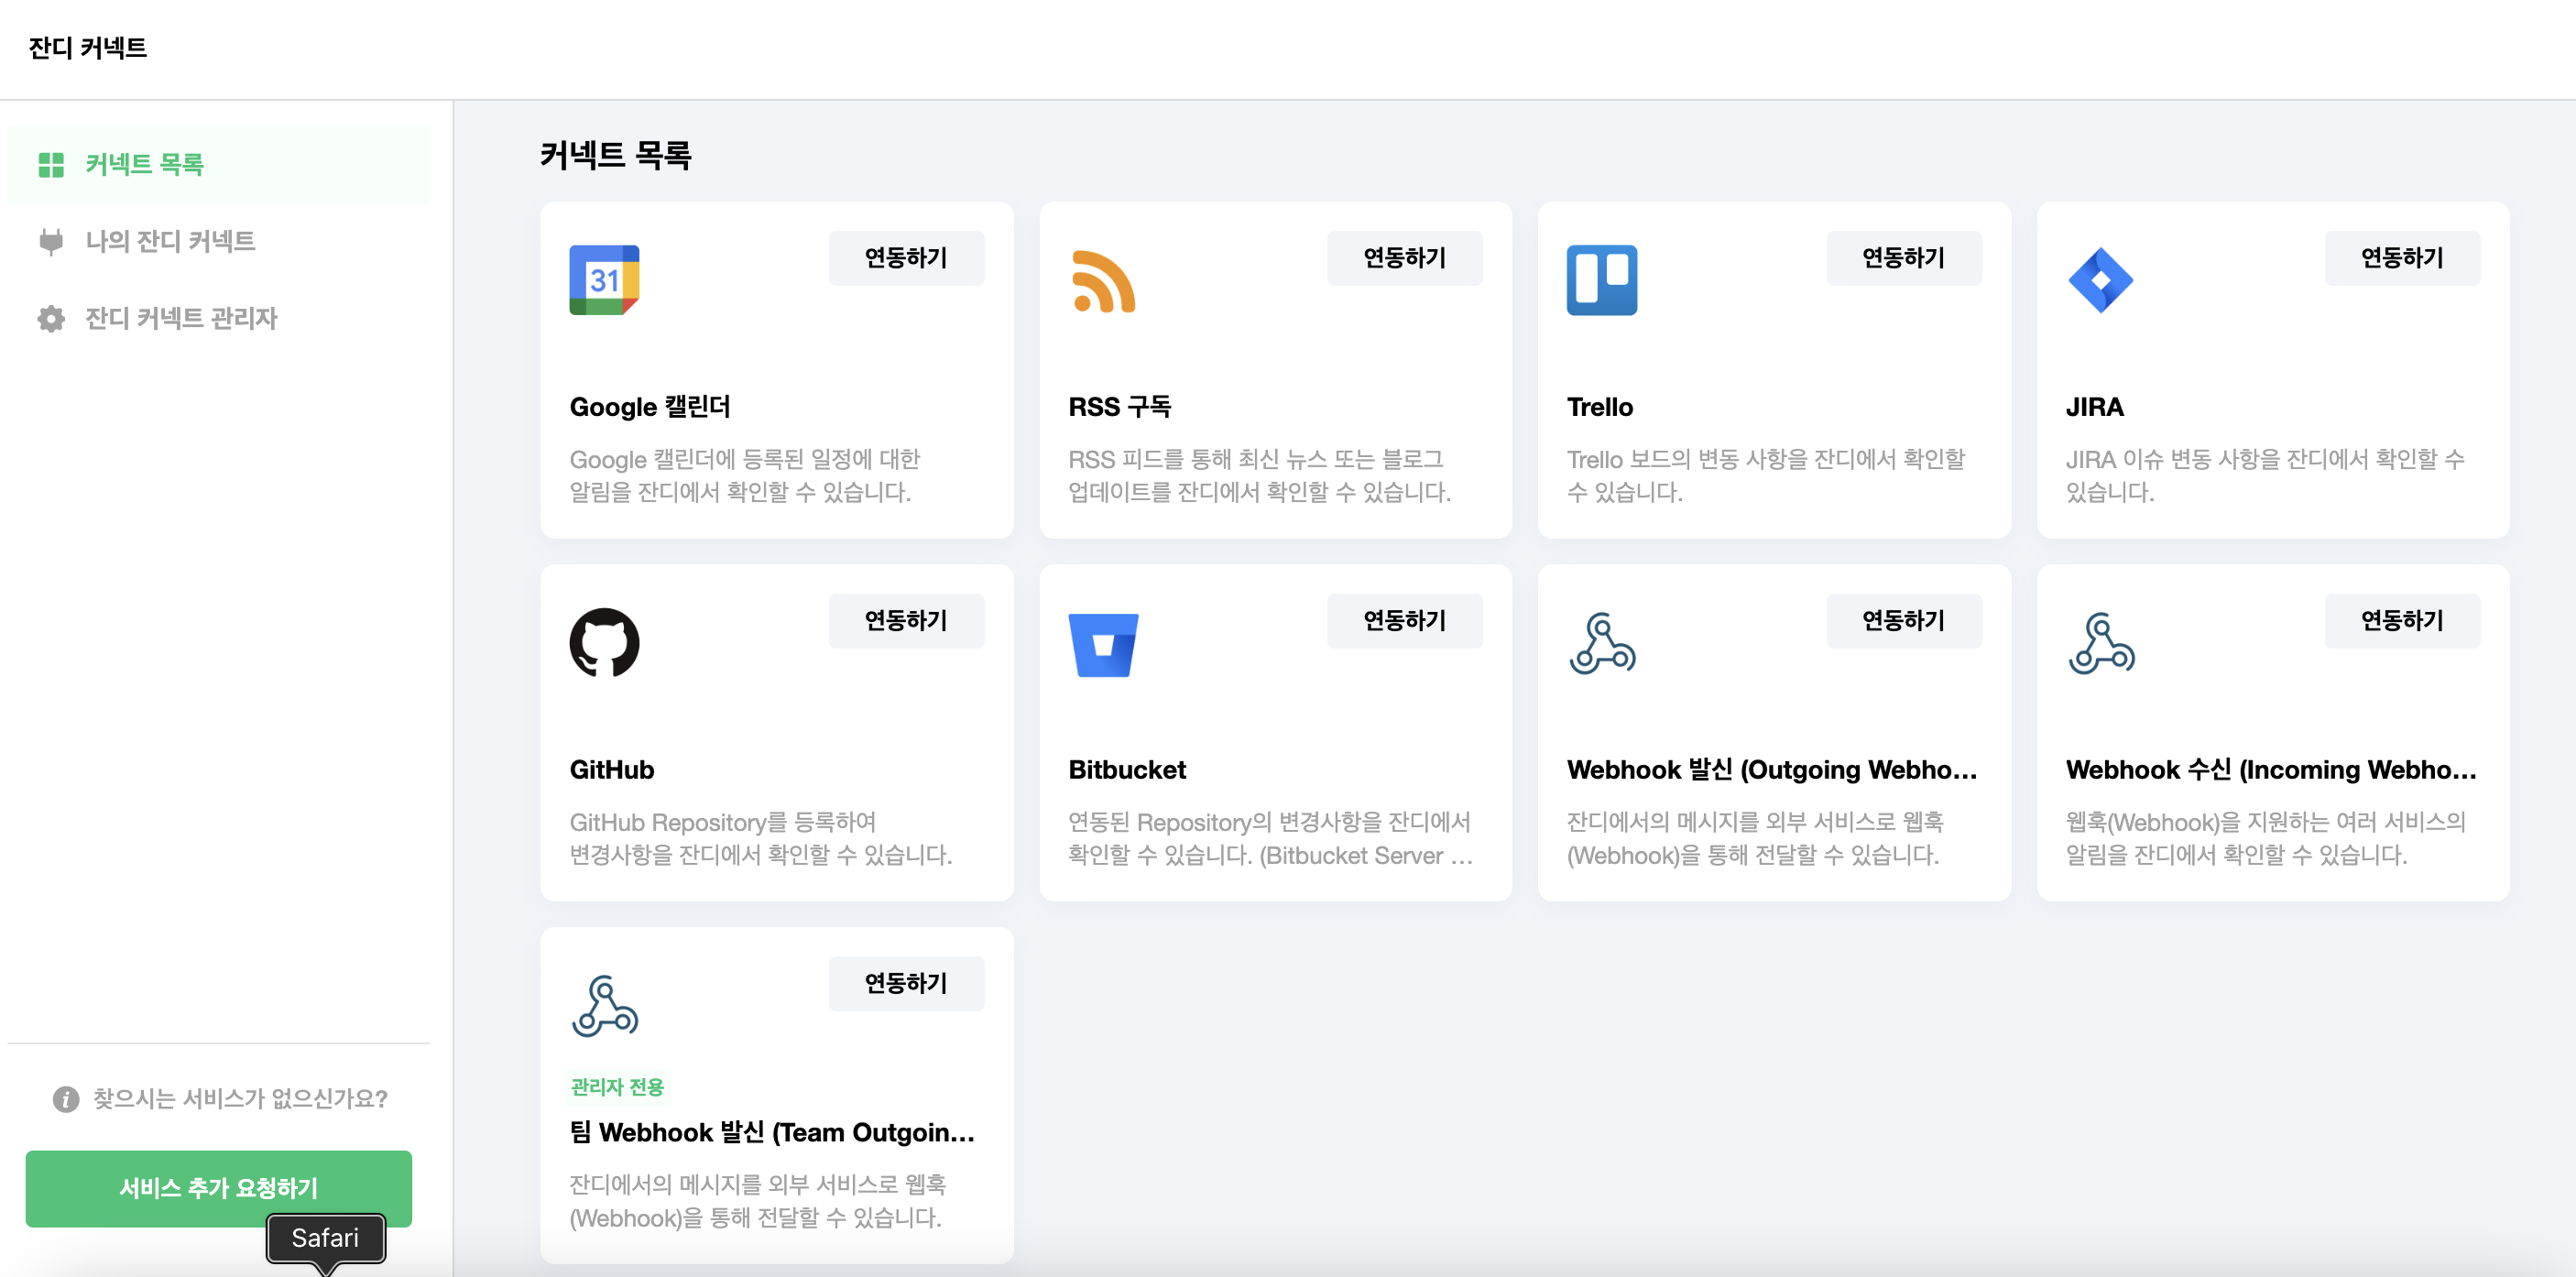Open 잔디 커넥트 관리자 settings menu
Viewport: 2576px width, 1277px height.
click(x=180, y=318)
